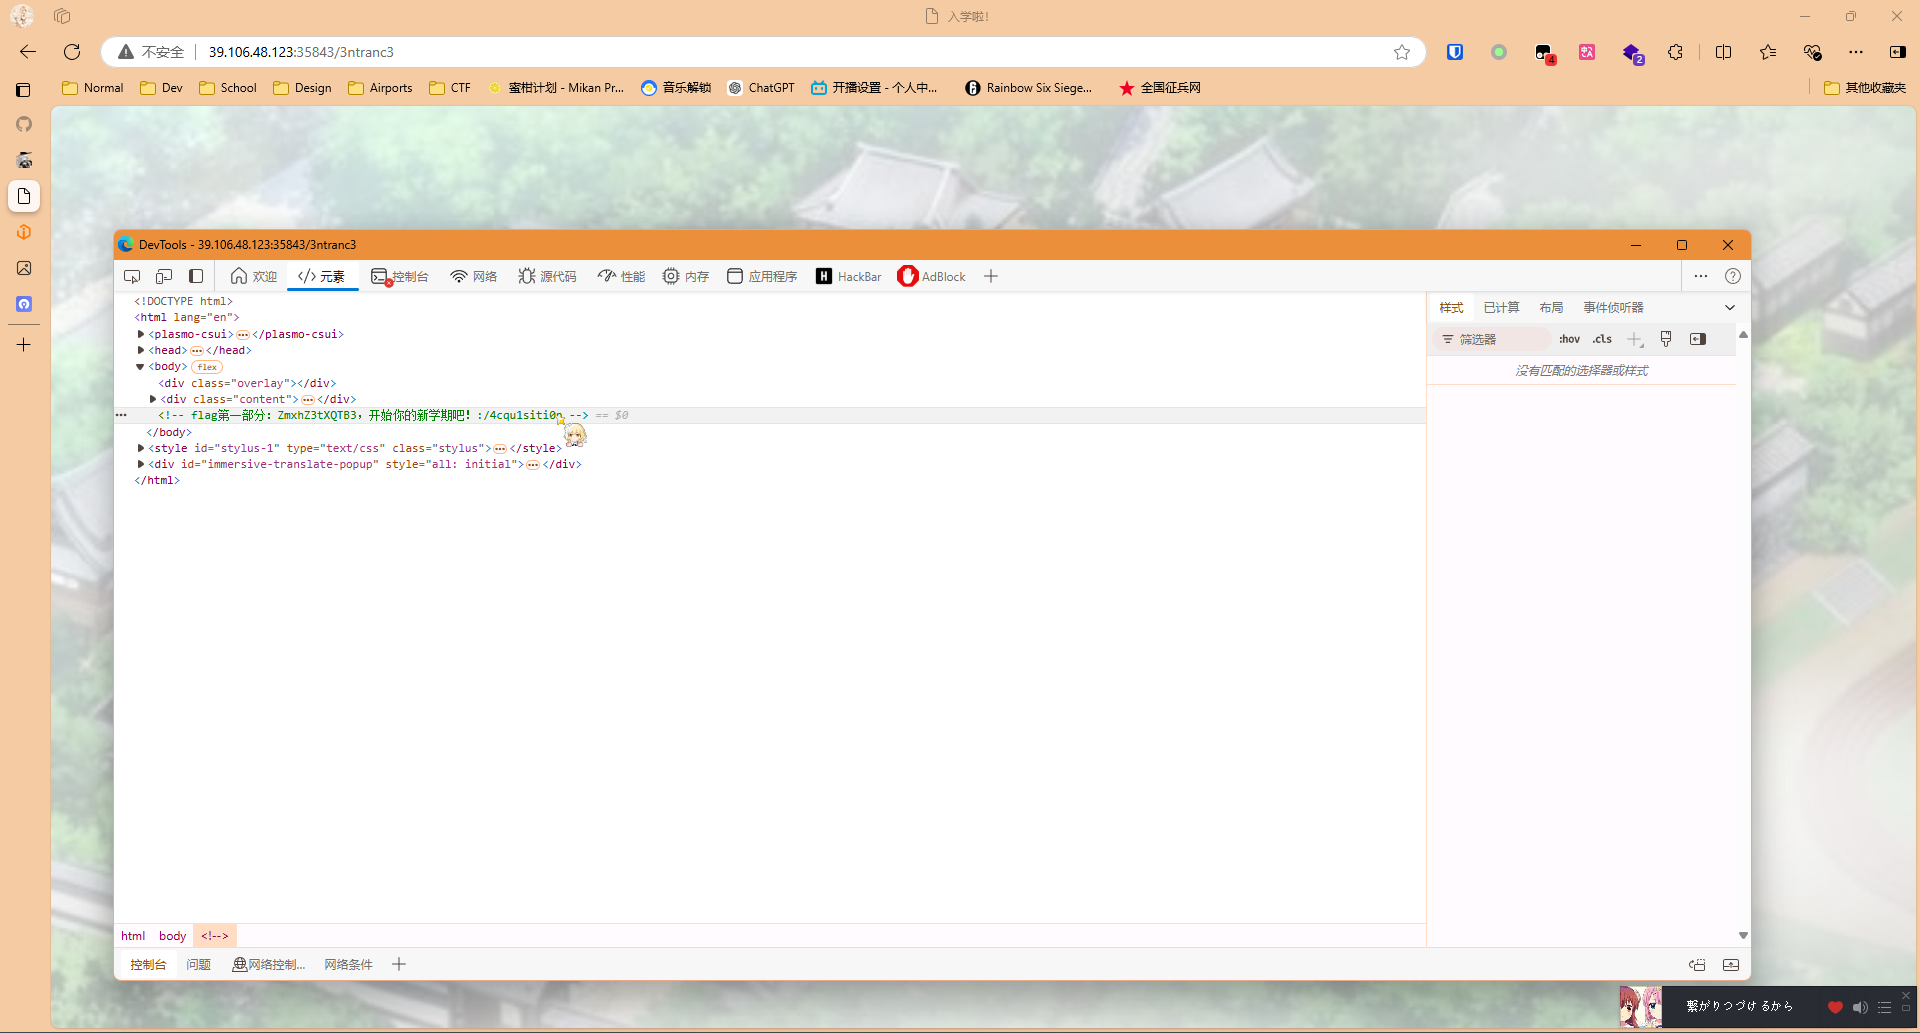Expand the div class content node
The image size is (1920, 1033).
[152, 399]
